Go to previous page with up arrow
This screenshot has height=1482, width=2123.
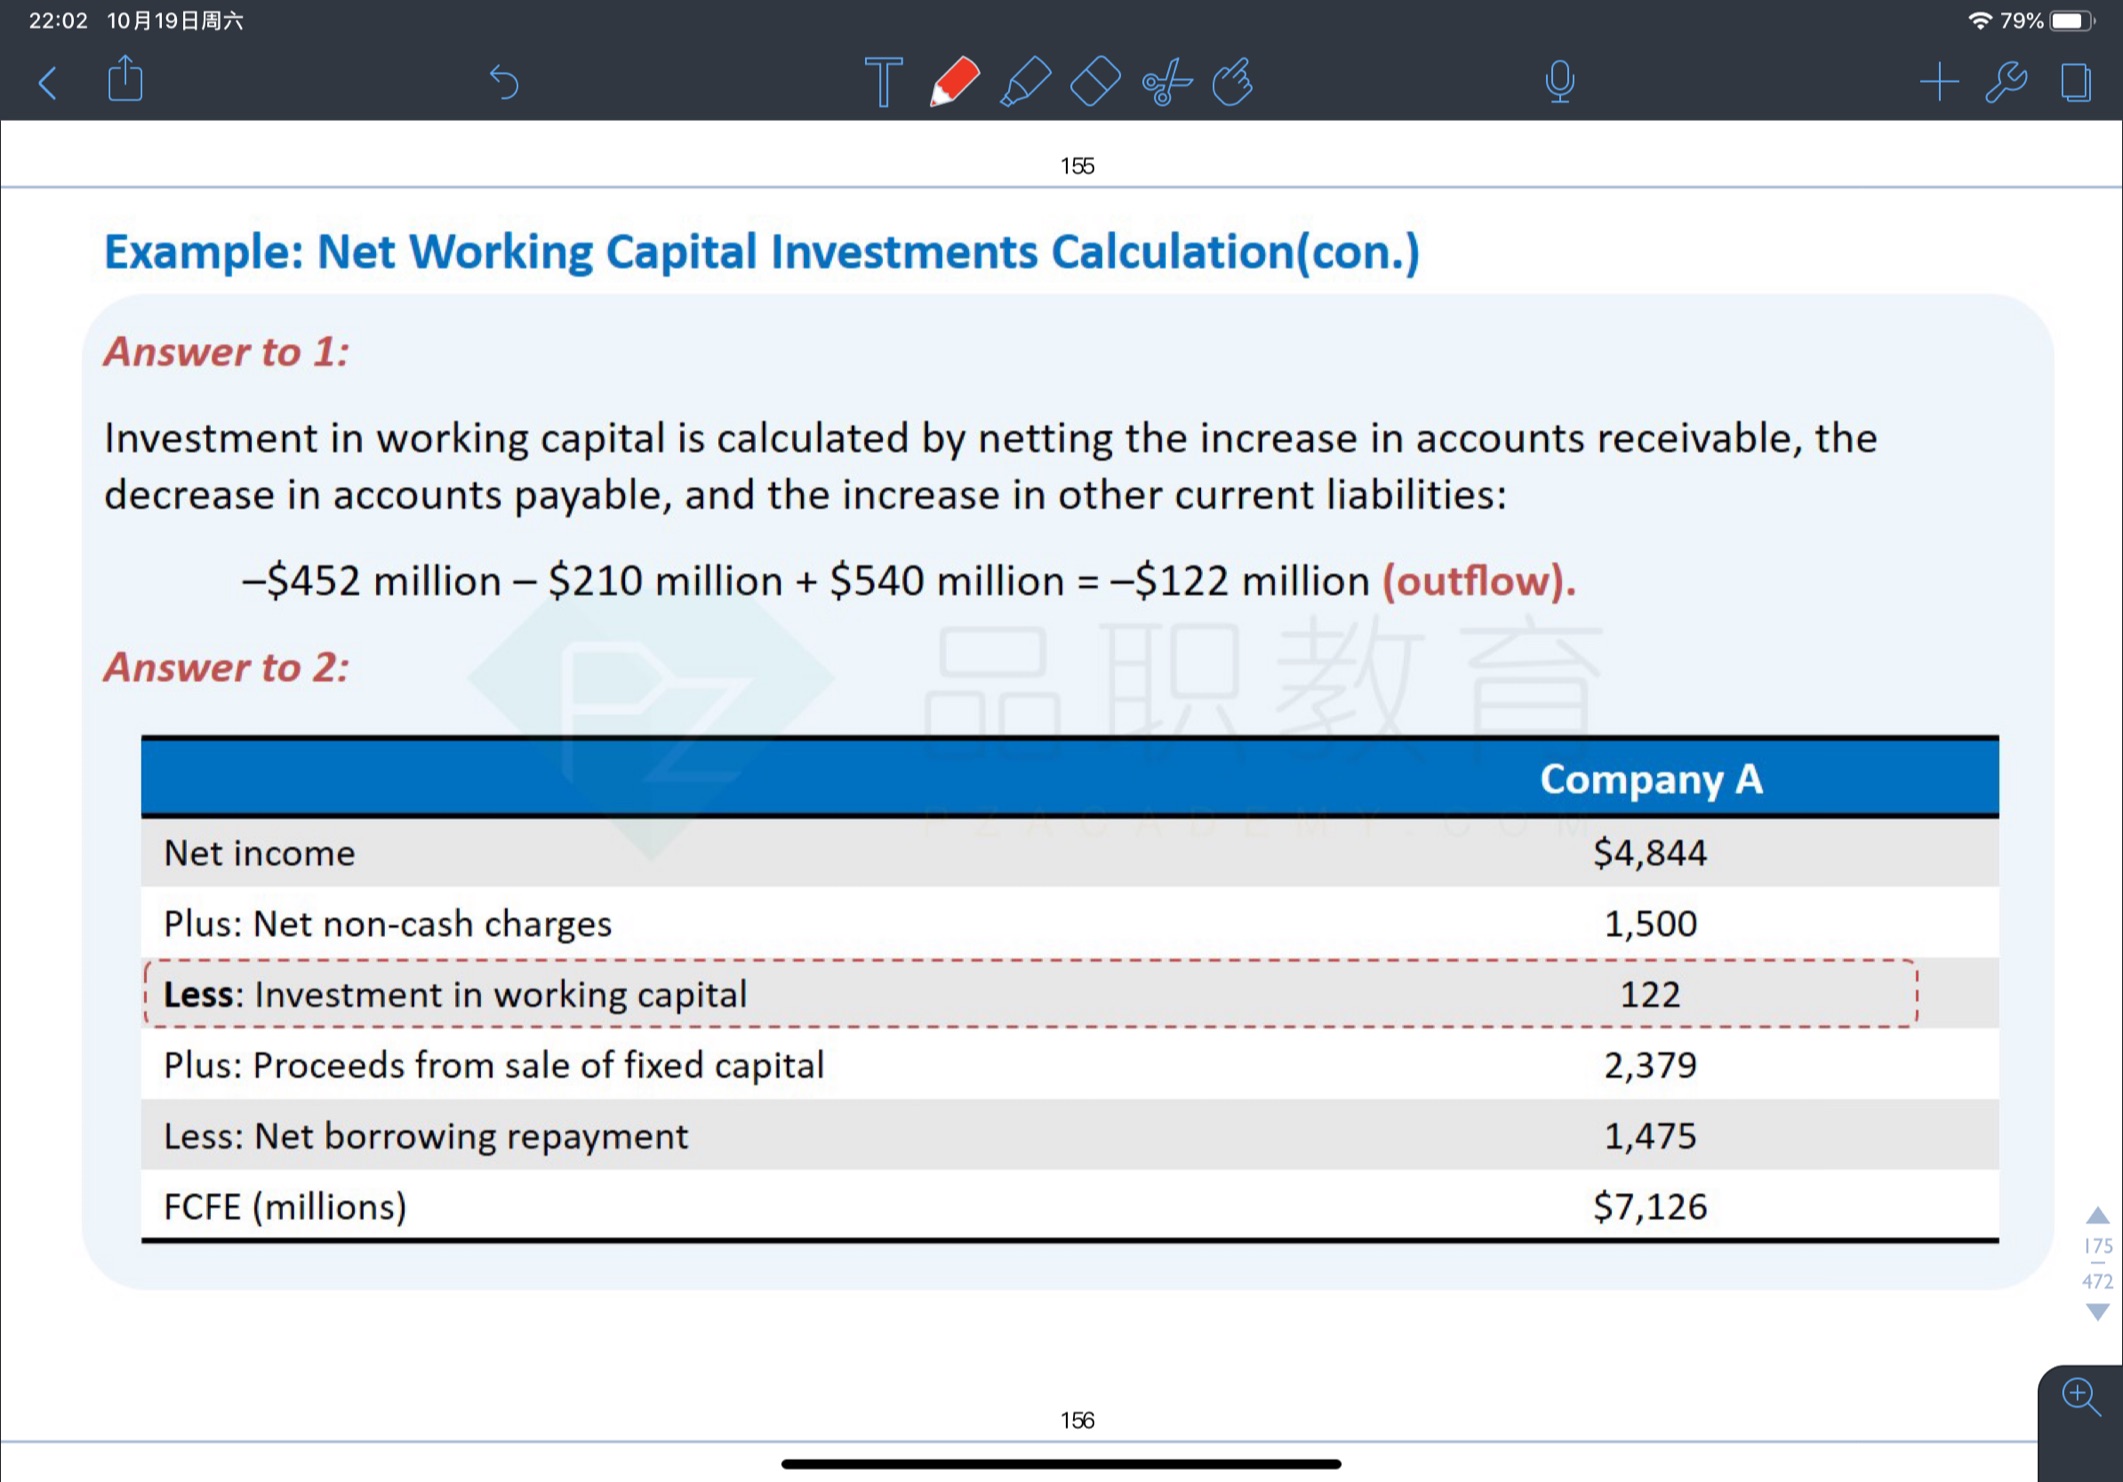[2097, 1215]
